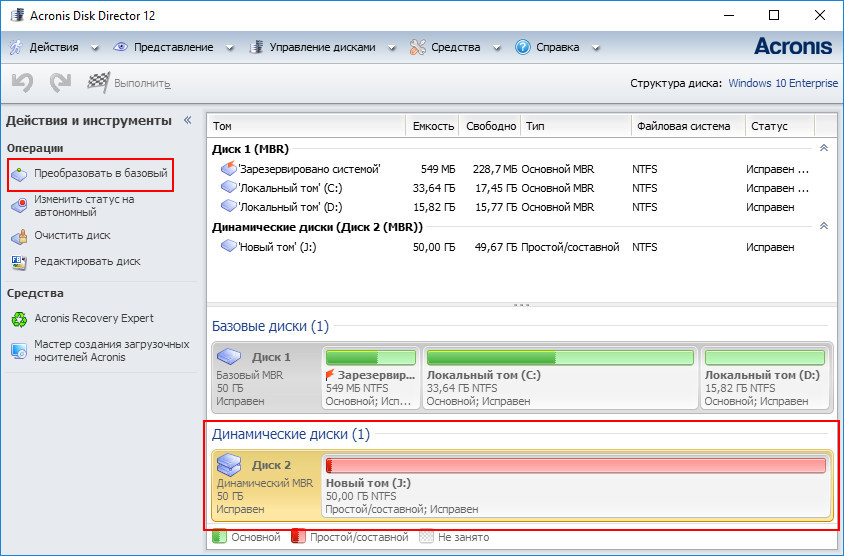The height and width of the screenshot is (556, 844).
Task: Click the Диск 2 dynamic drive icon
Action: pyautogui.click(x=229, y=464)
